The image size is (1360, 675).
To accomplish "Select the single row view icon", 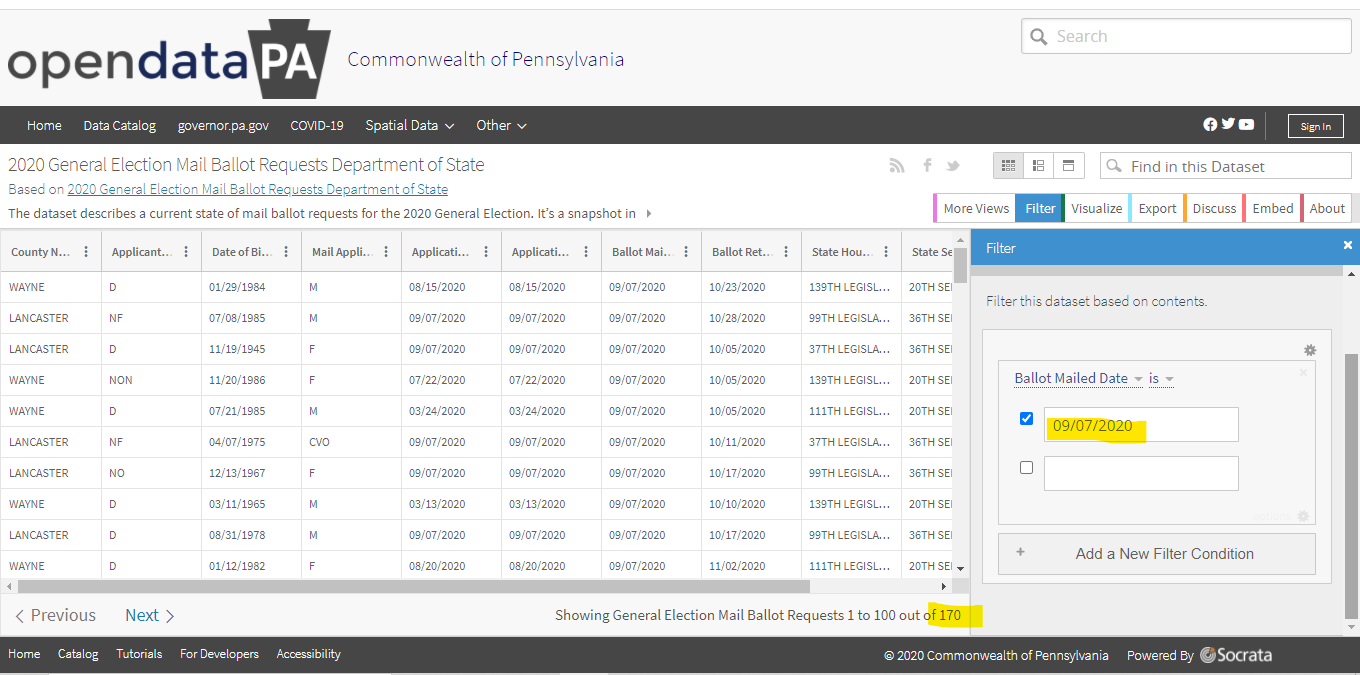I will click(x=1068, y=166).
